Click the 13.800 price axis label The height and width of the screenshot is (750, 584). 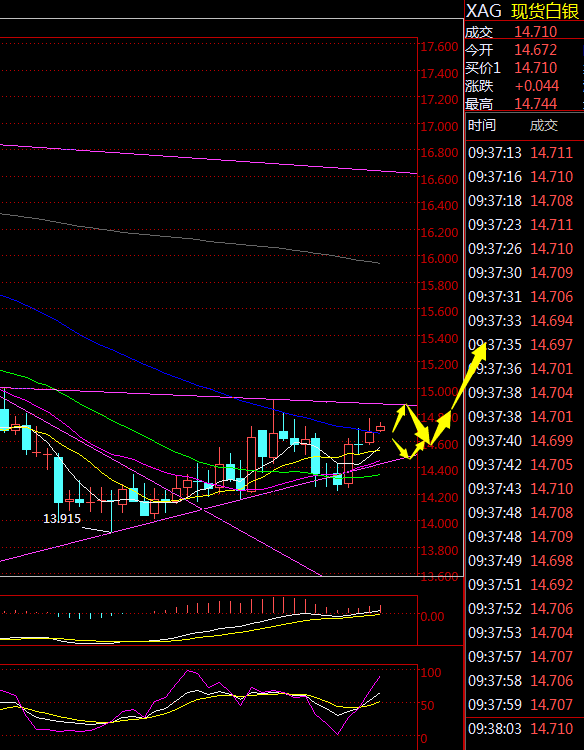439,551
